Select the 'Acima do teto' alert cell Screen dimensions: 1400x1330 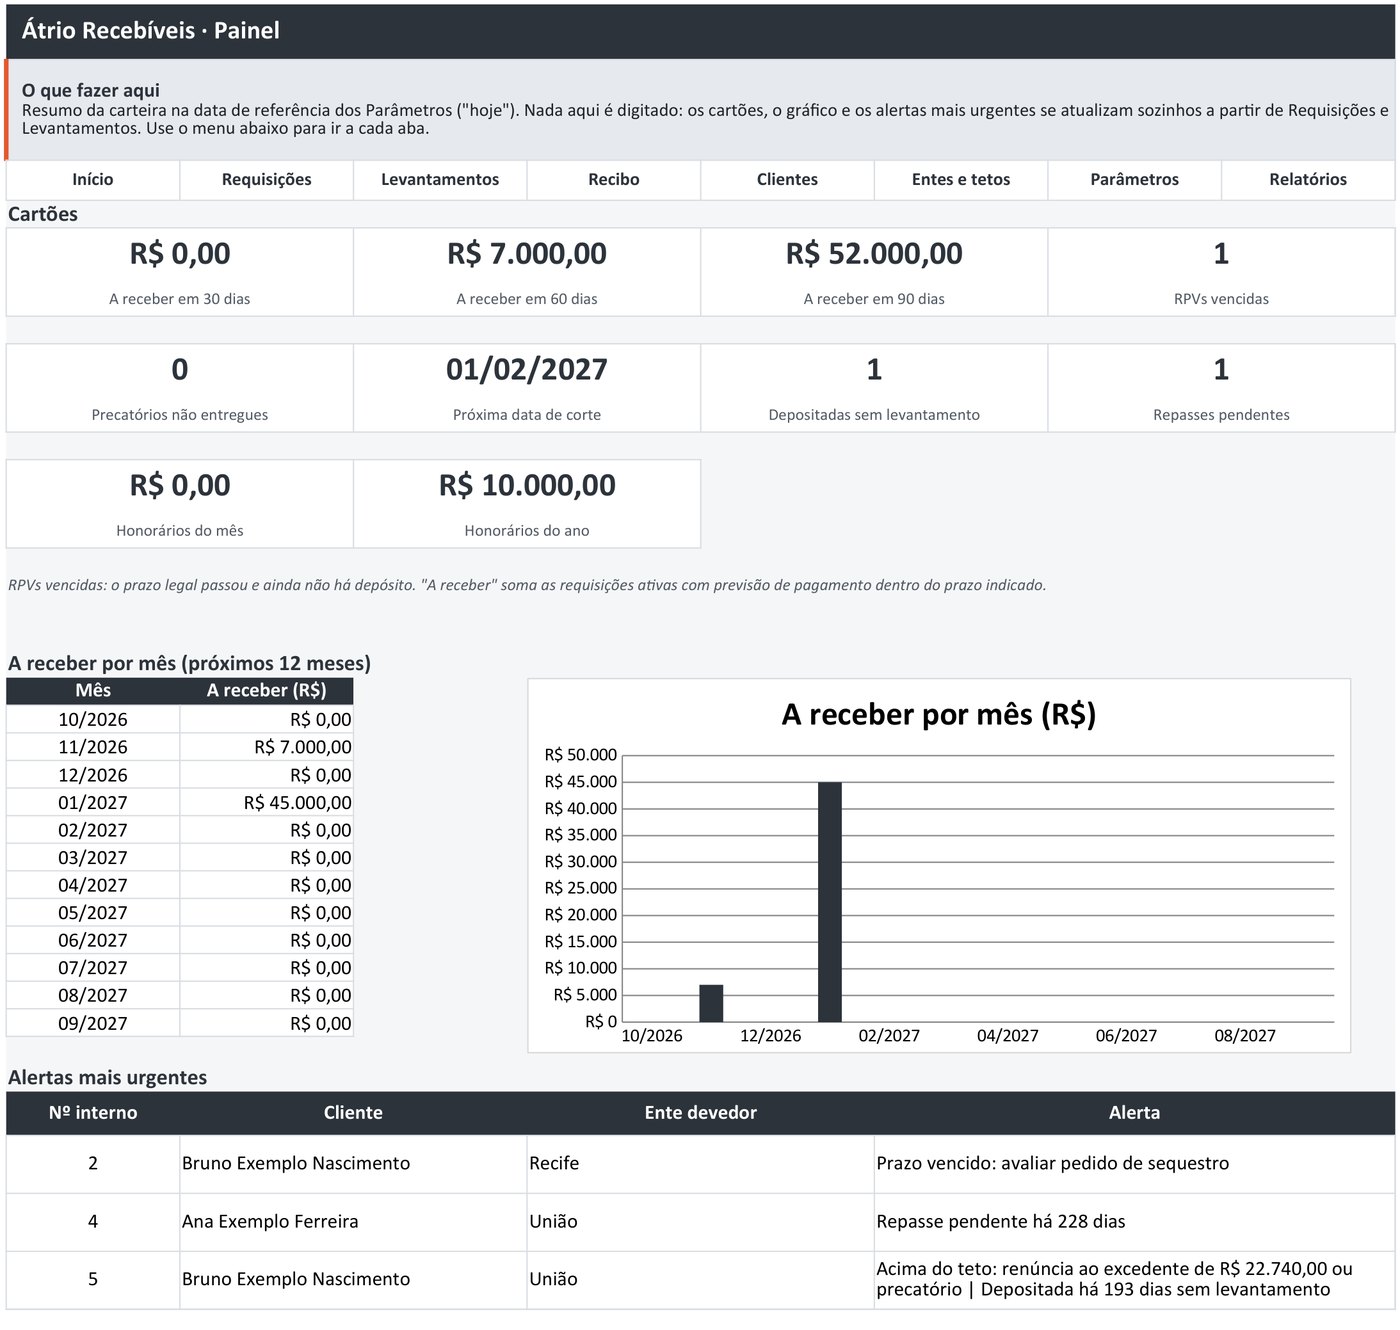tap(1135, 1280)
